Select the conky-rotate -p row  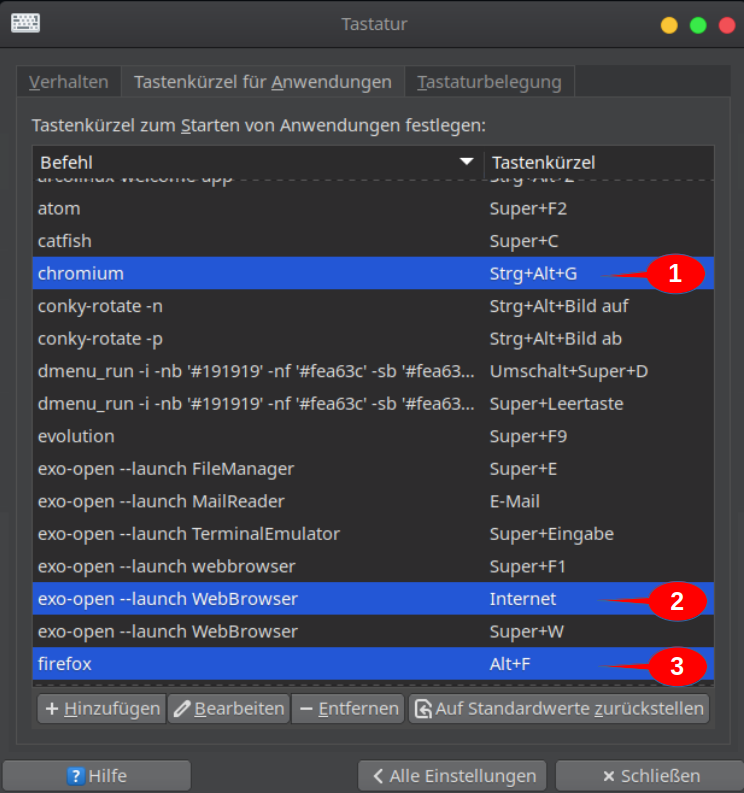point(373,338)
